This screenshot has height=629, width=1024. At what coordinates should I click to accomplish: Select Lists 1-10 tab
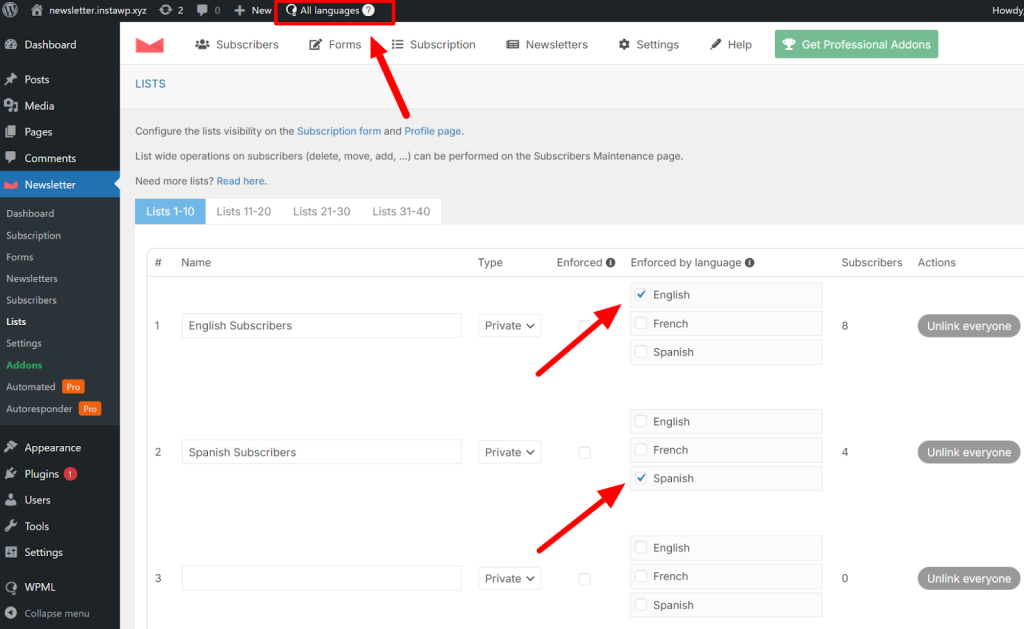170,212
